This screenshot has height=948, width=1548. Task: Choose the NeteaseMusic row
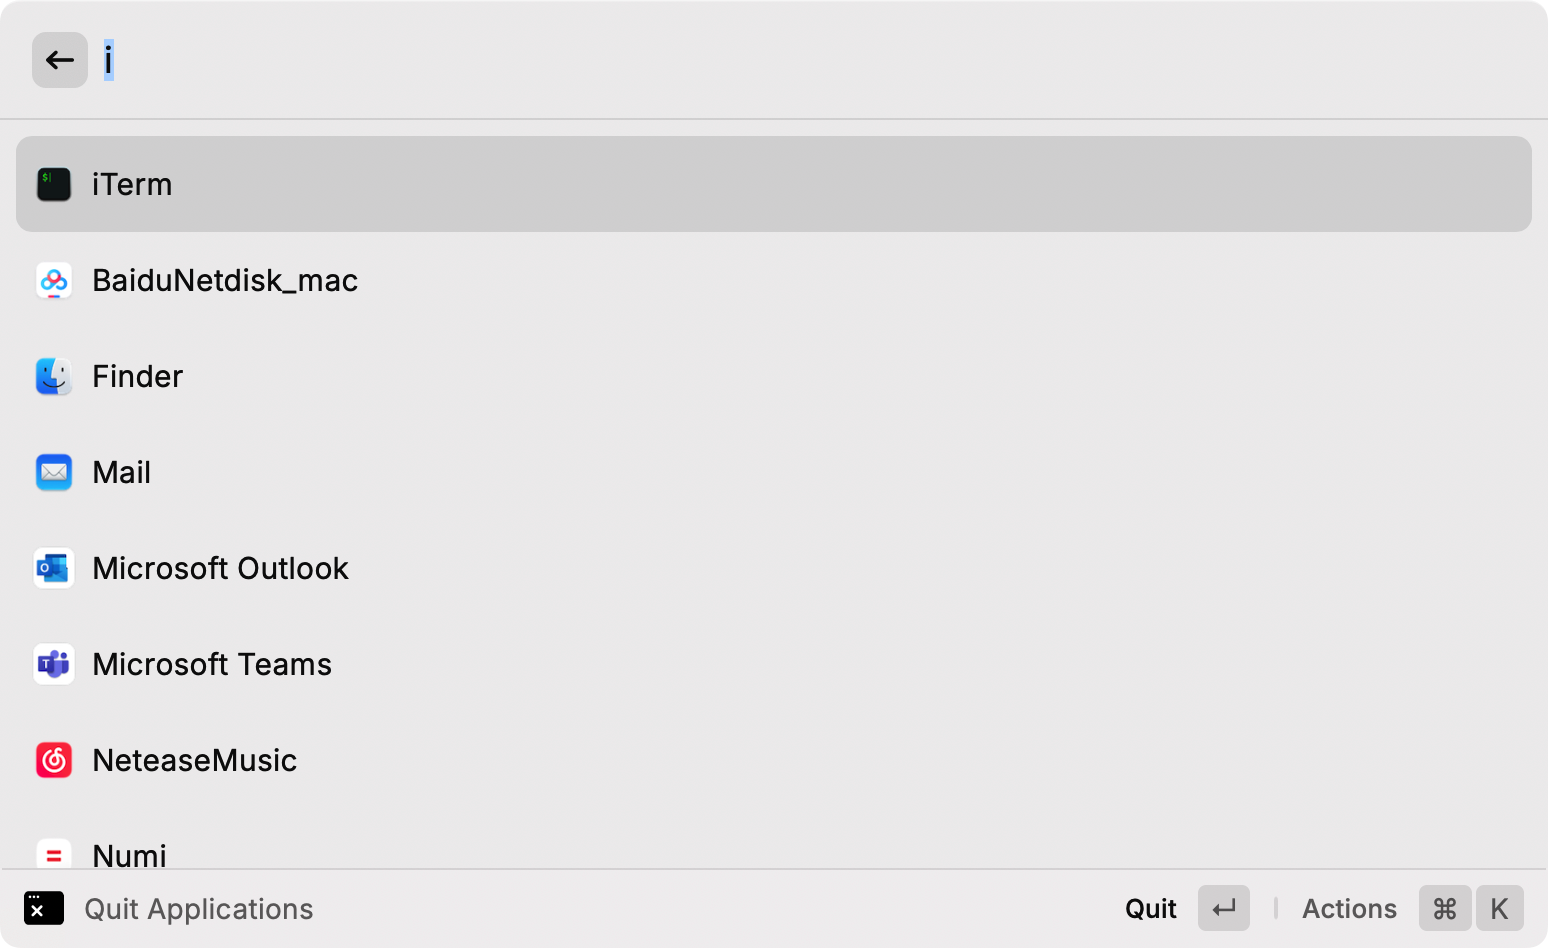tap(774, 760)
